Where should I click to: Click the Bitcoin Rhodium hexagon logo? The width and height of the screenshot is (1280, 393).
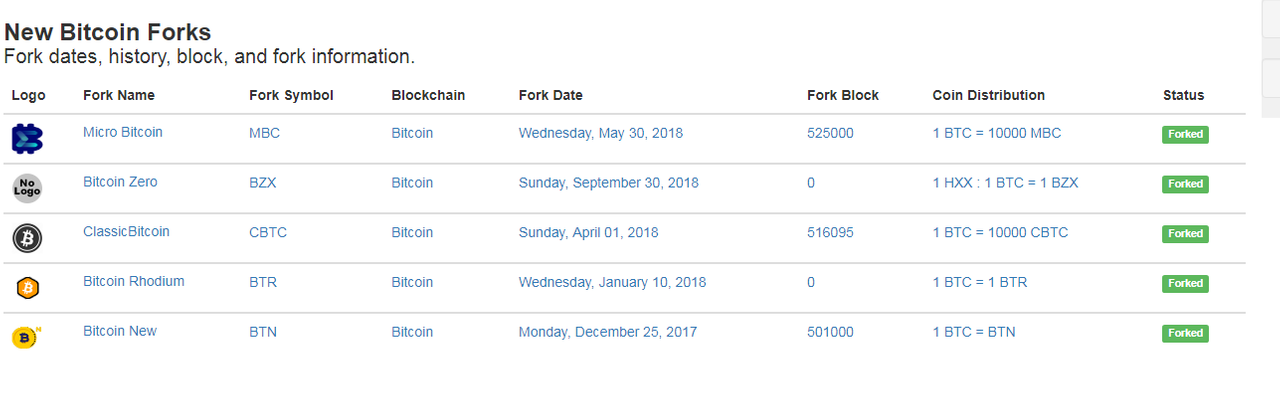tap(28, 288)
